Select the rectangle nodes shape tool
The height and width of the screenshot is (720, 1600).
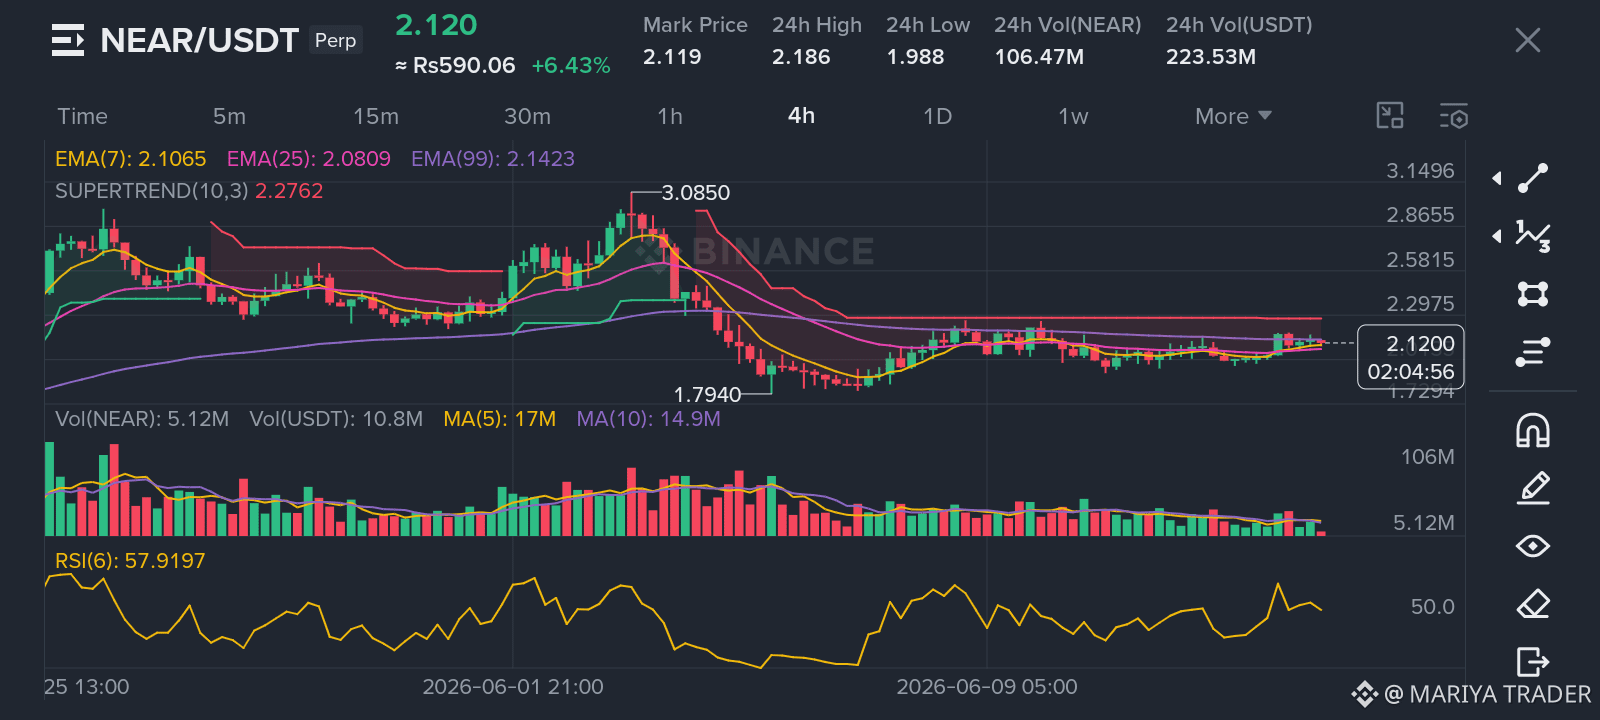(1533, 294)
